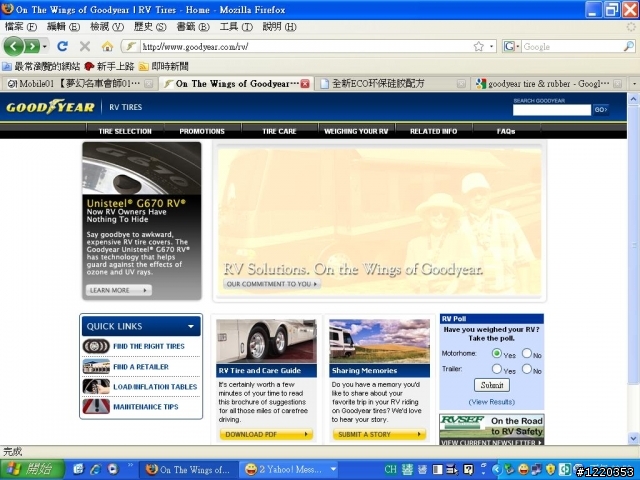
Task: Click the help question mark language bar icon
Action: [468, 469]
